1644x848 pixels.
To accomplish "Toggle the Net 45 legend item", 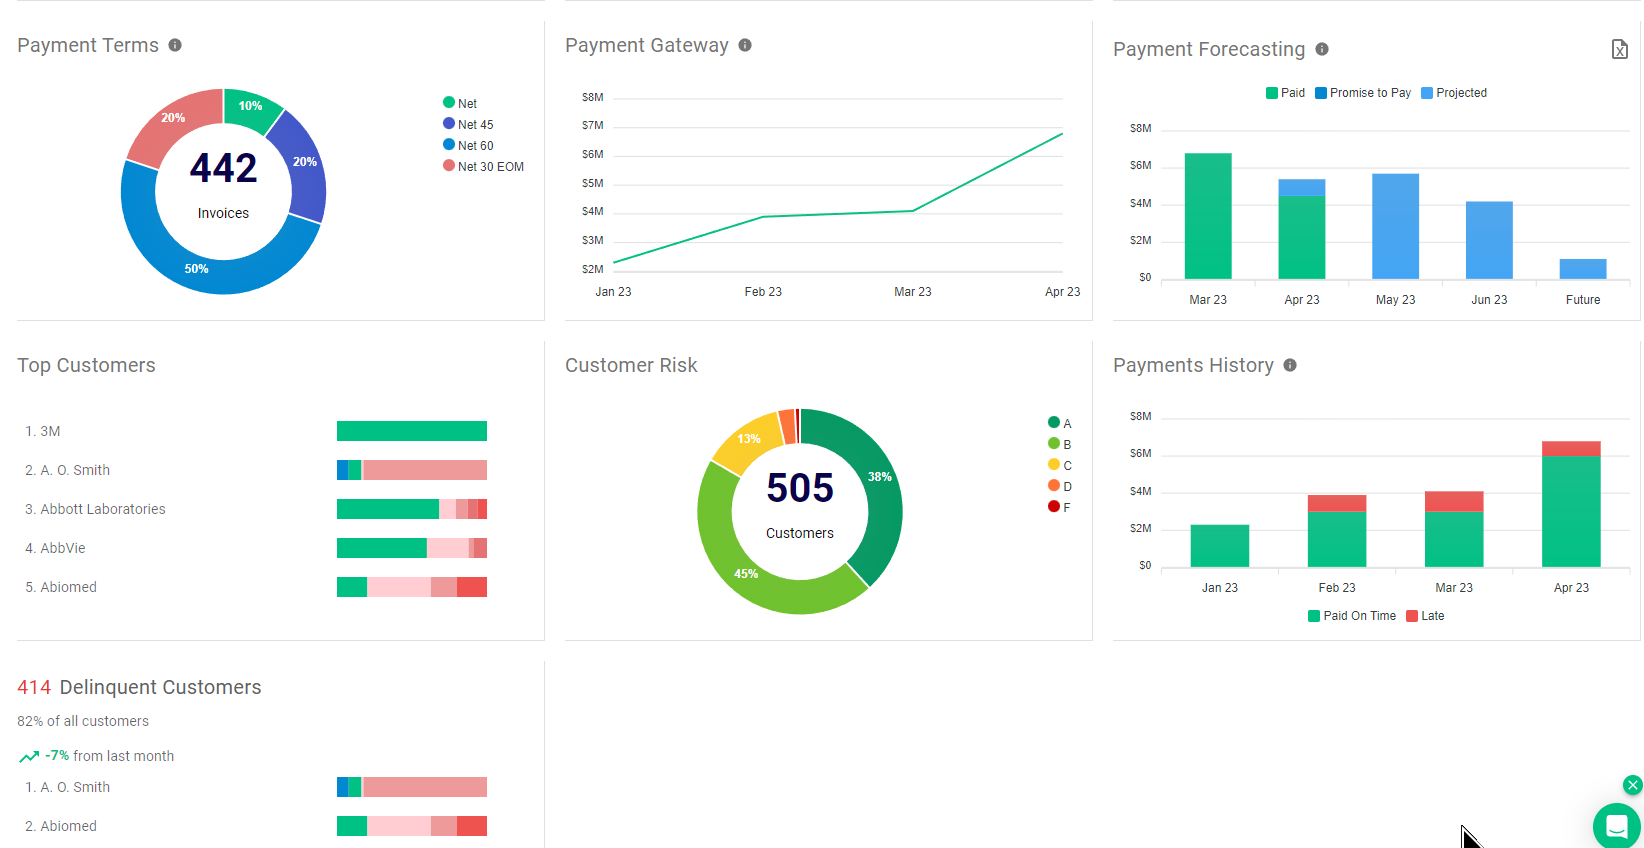I will tap(468, 124).
